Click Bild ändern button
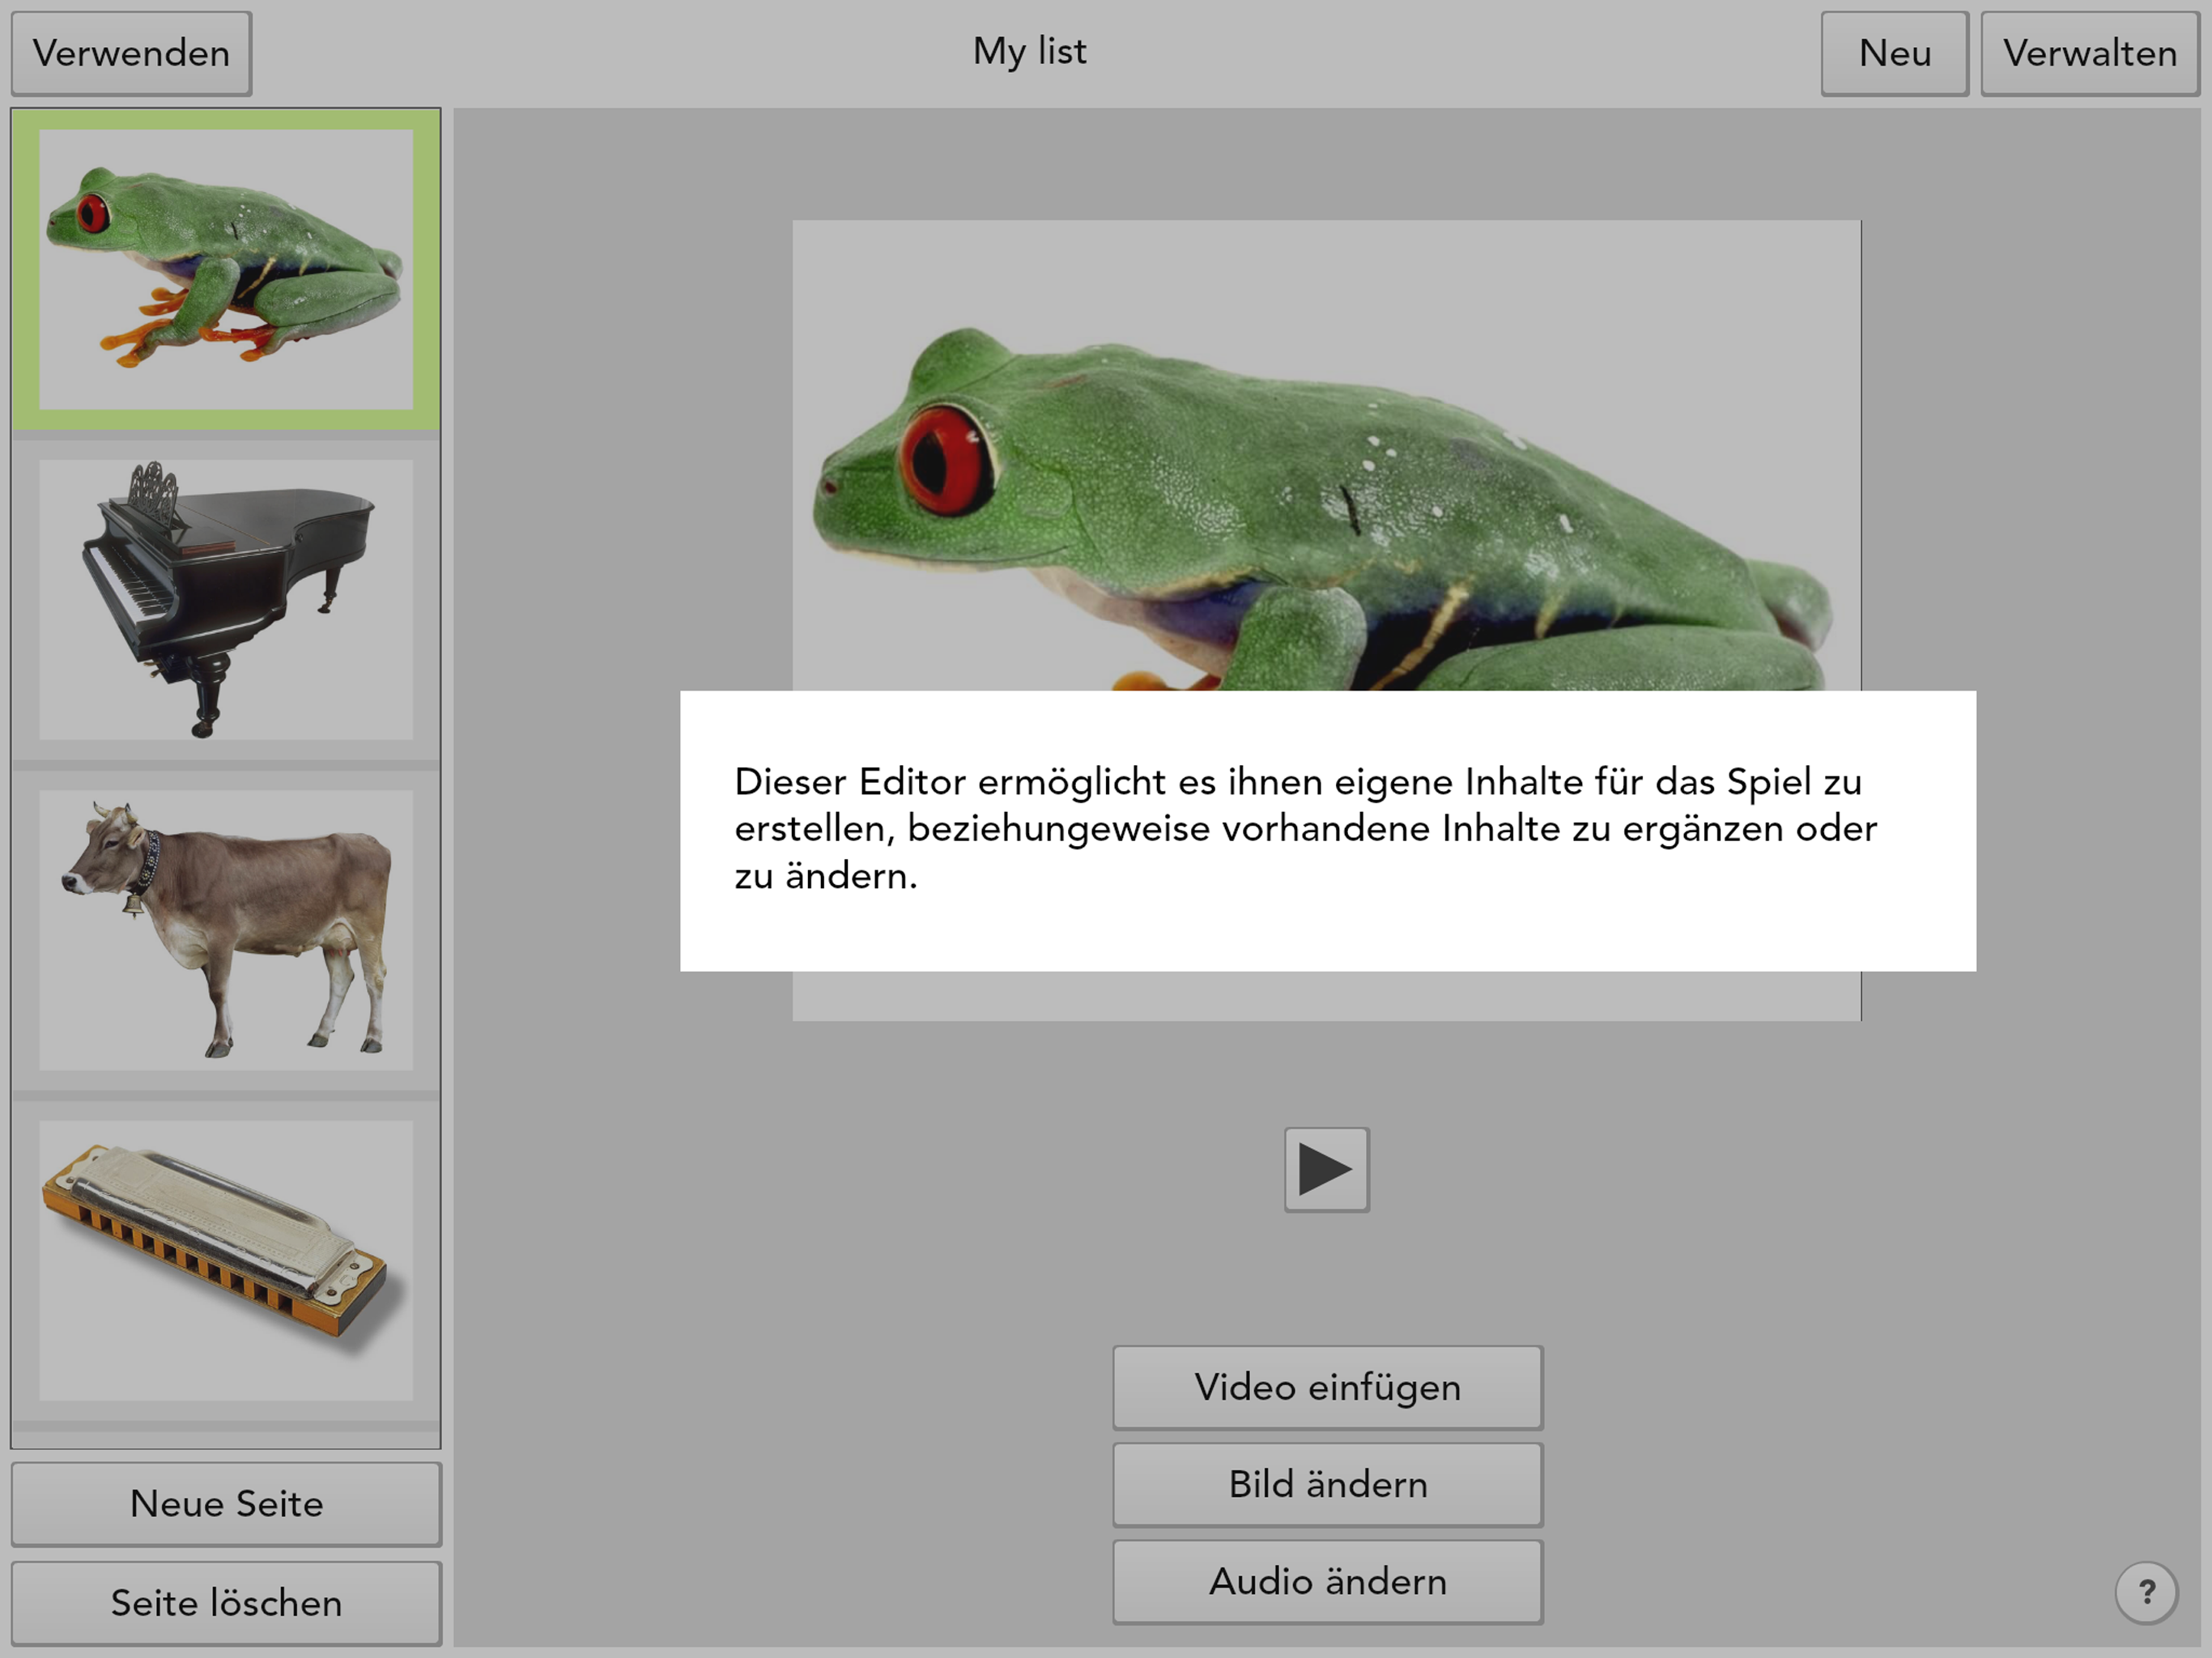Image resolution: width=2212 pixels, height=1658 pixels. point(1327,1484)
